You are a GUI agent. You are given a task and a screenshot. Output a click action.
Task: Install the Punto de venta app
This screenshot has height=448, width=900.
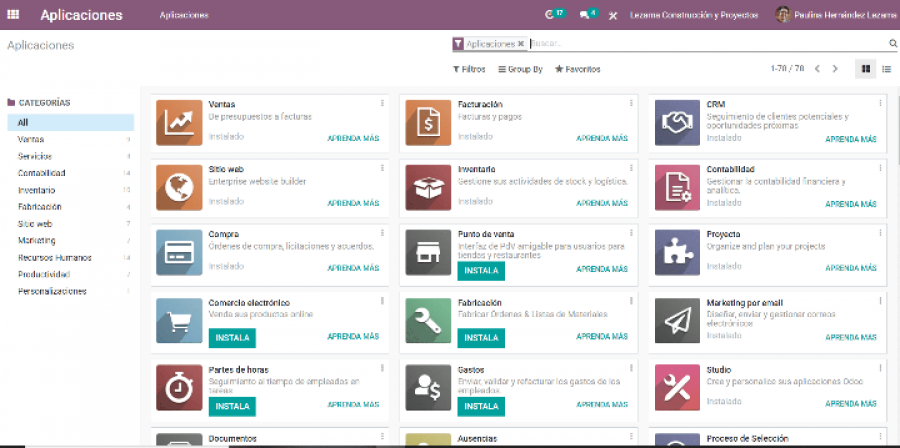tap(481, 271)
